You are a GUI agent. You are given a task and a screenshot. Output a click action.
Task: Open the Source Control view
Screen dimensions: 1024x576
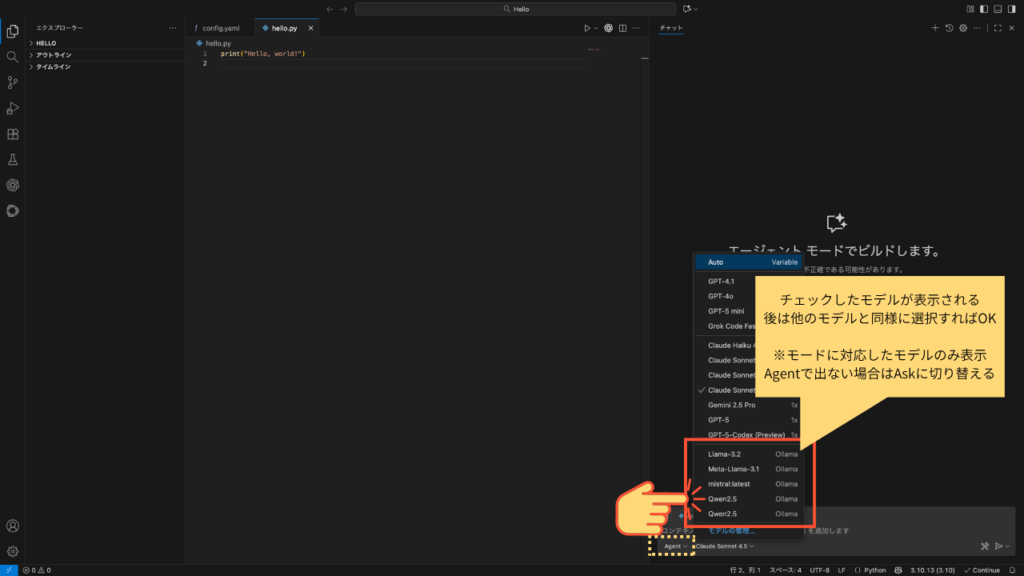coord(13,82)
